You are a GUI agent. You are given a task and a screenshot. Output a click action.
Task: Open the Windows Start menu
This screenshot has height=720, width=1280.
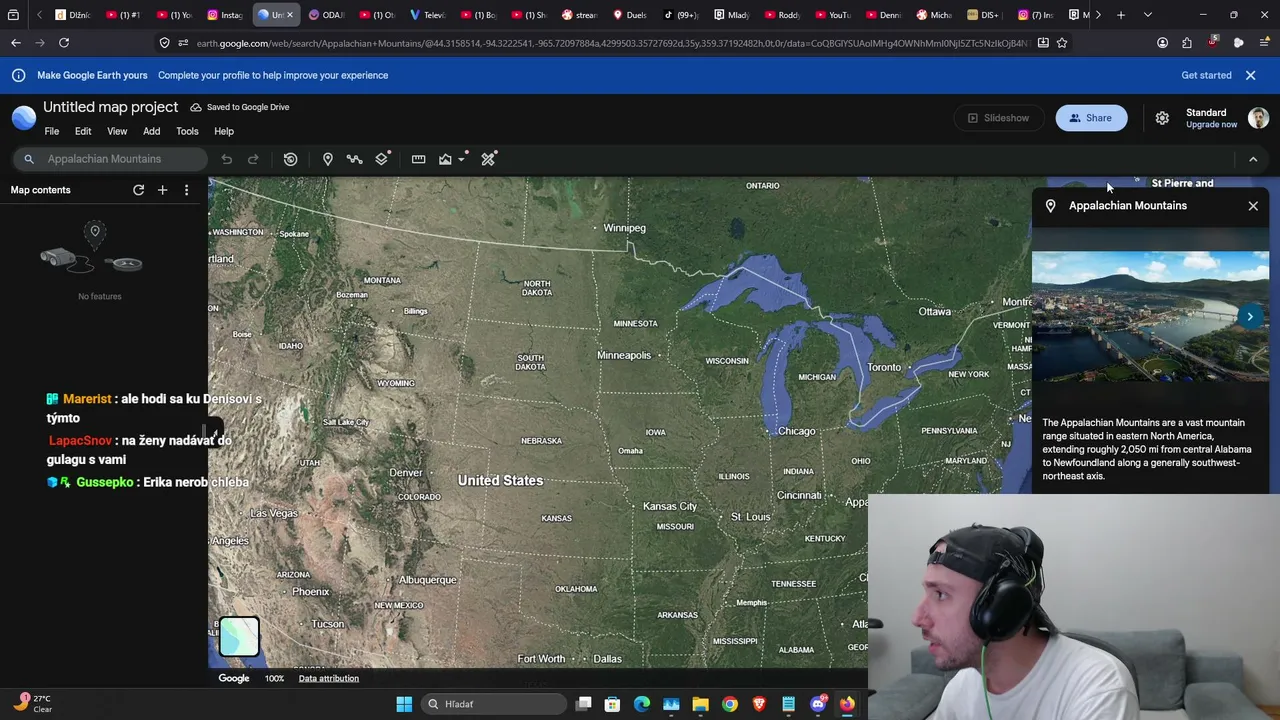(x=404, y=704)
